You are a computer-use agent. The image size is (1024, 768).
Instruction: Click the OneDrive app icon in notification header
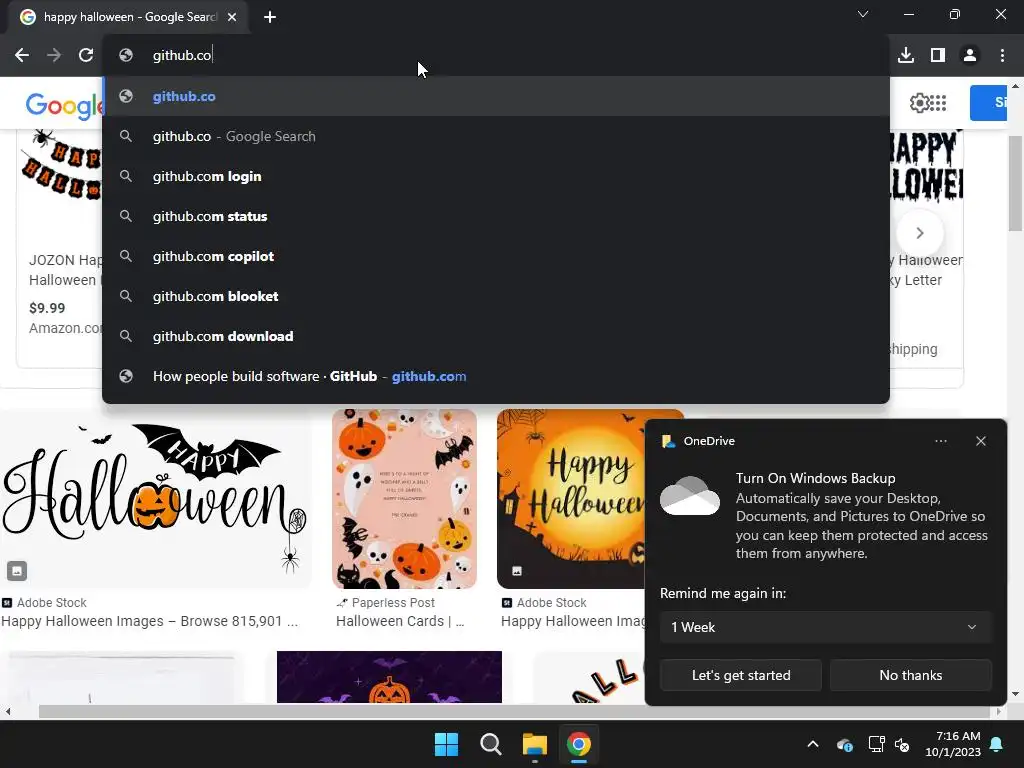(668, 441)
